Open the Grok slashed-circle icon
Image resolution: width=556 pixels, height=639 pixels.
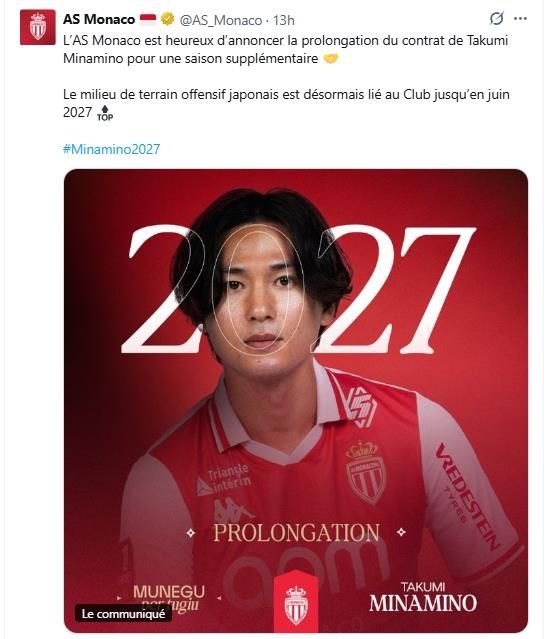click(496, 19)
